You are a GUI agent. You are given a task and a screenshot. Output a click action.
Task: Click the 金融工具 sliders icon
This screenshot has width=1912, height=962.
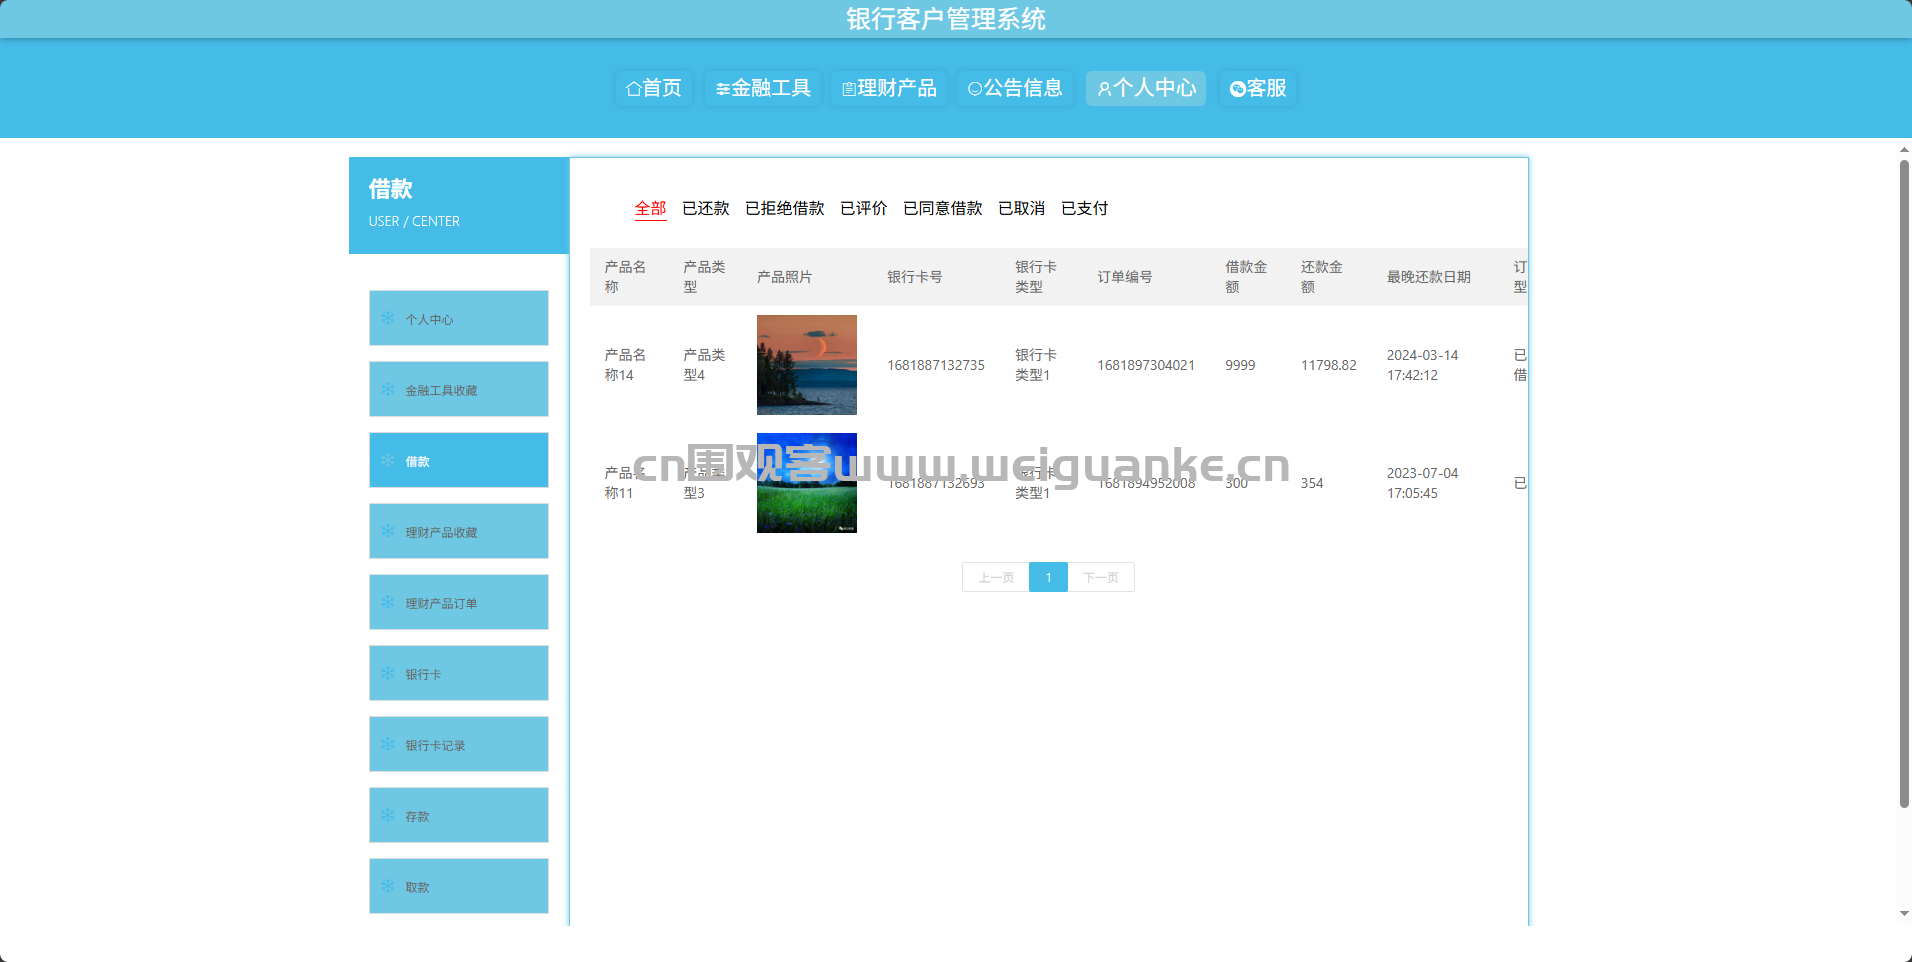coord(722,90)
